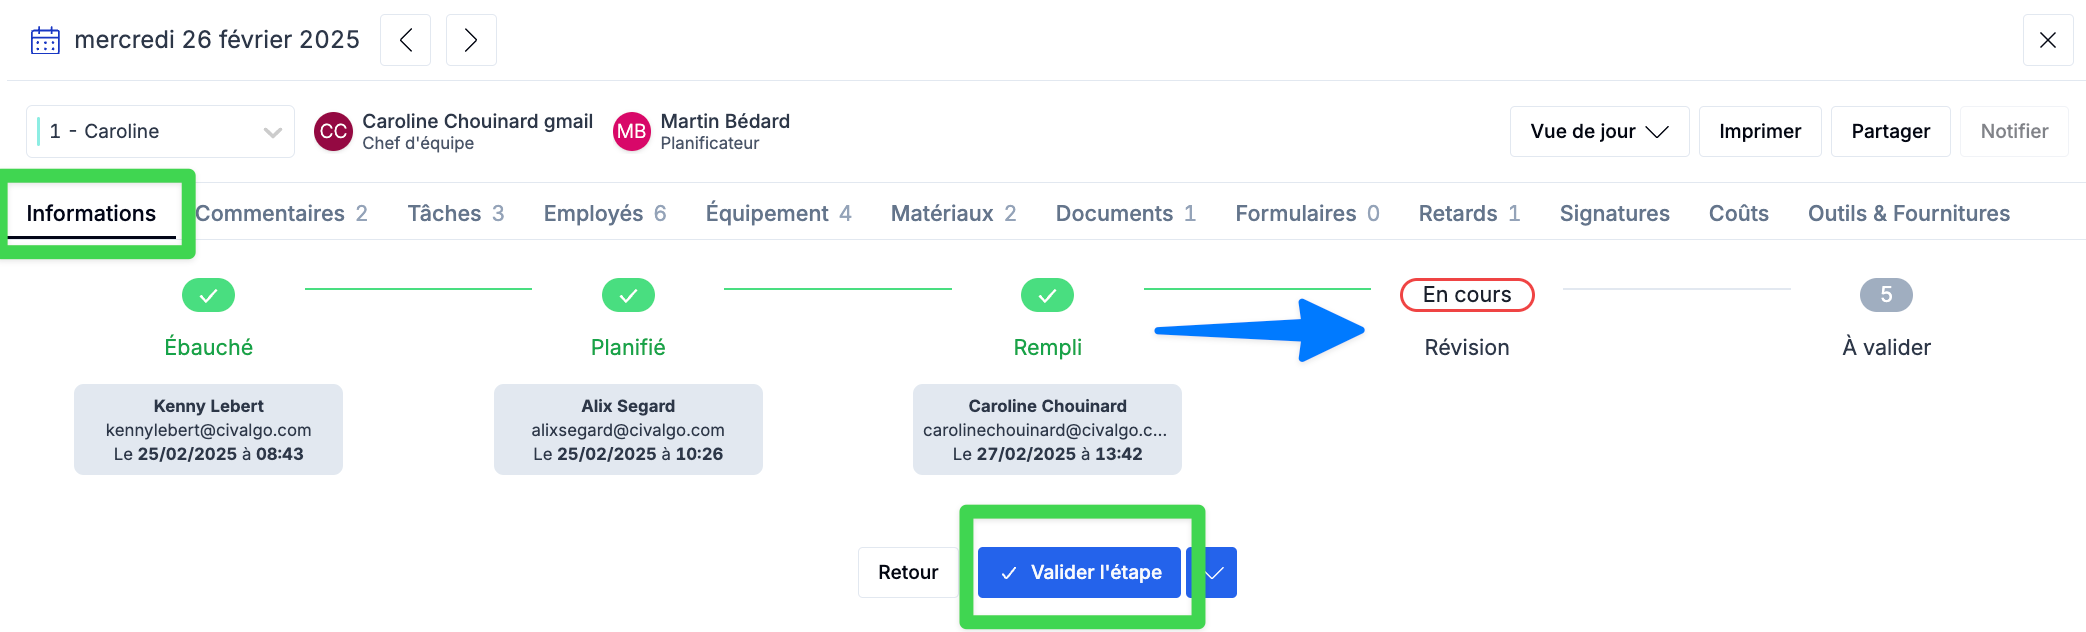Click the Ébauché completed step checkmark

pyautogui.click(x=208, y=295)
